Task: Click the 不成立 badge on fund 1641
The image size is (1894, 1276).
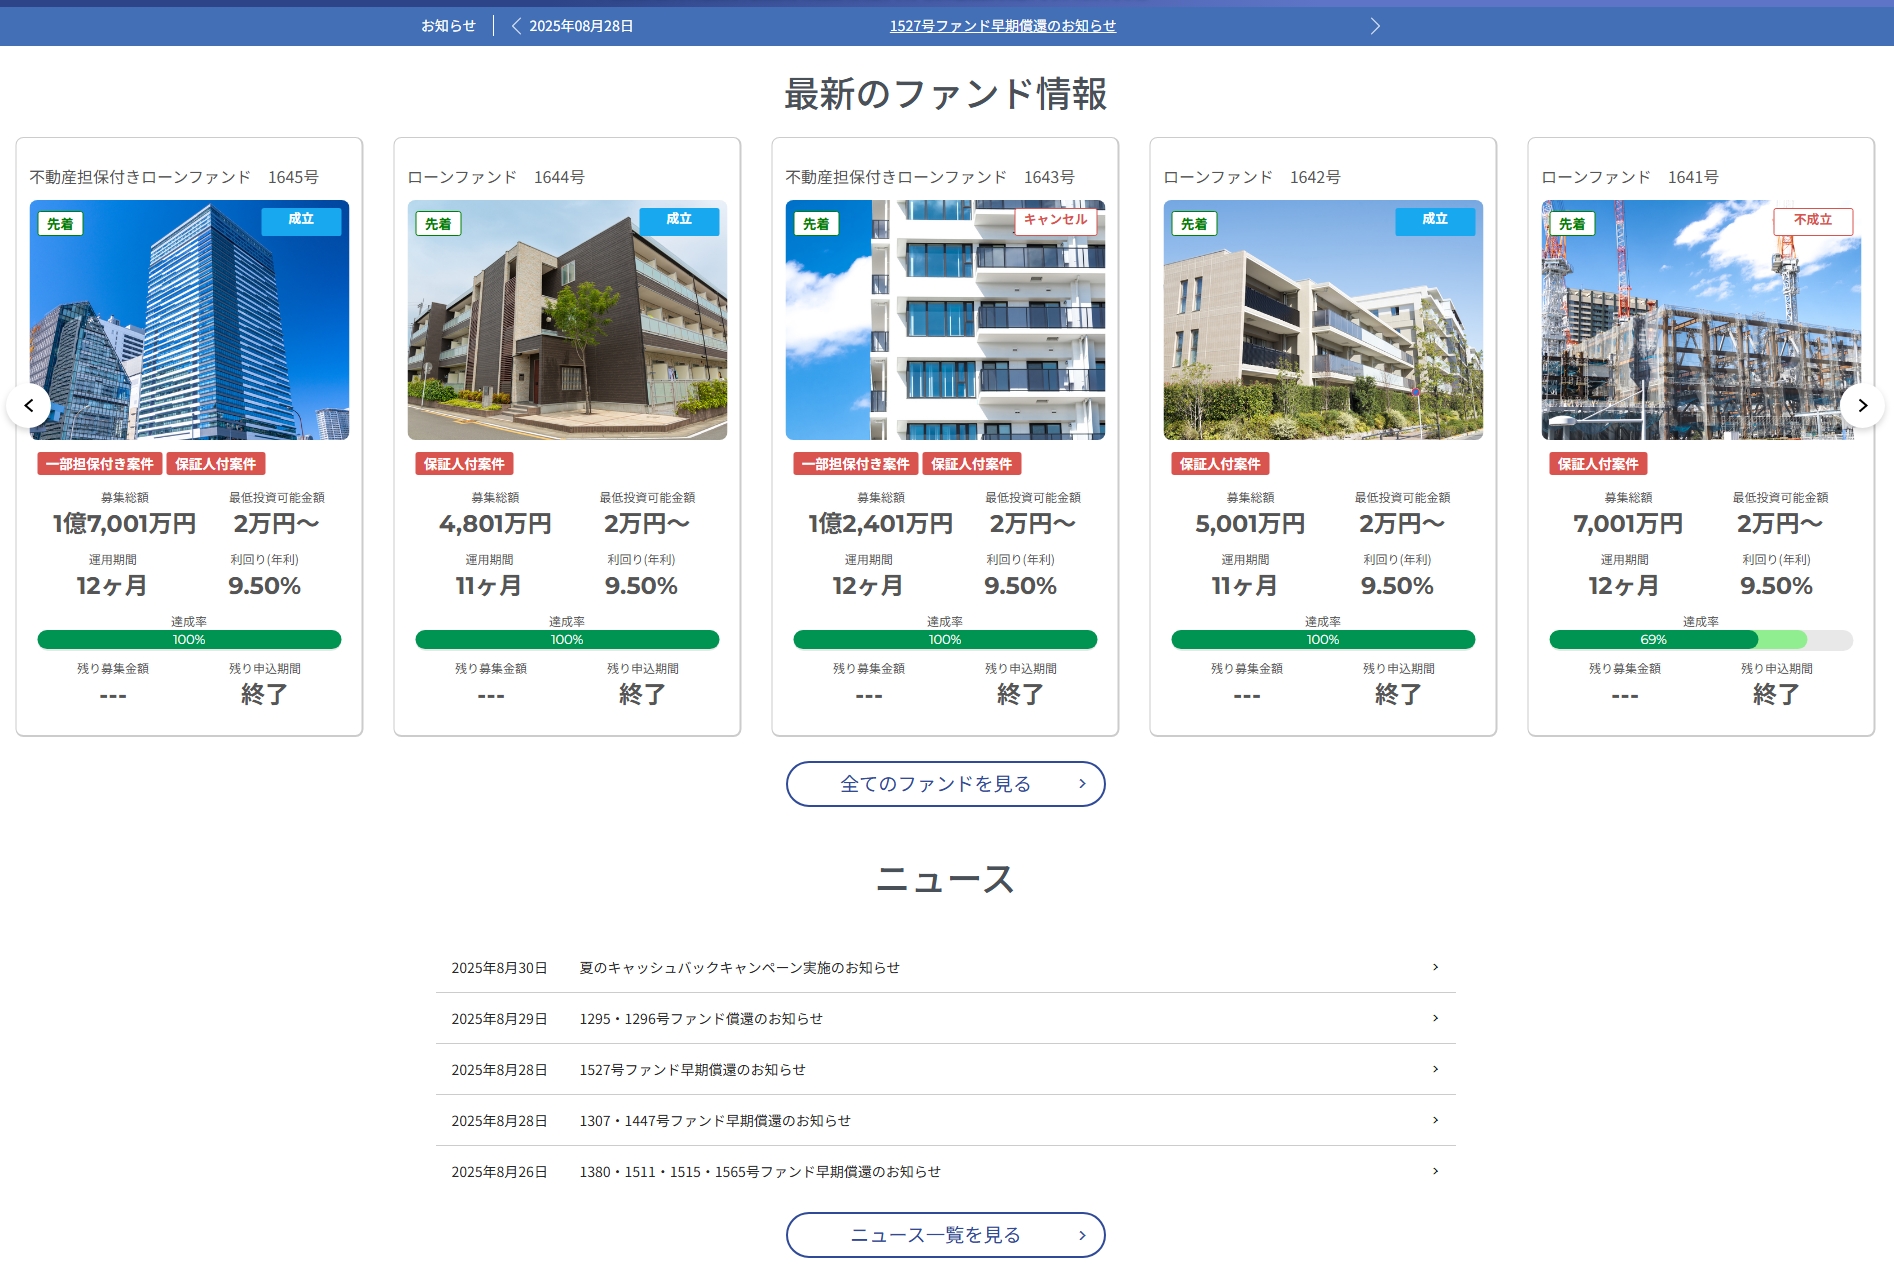Action: [1812, 220]
